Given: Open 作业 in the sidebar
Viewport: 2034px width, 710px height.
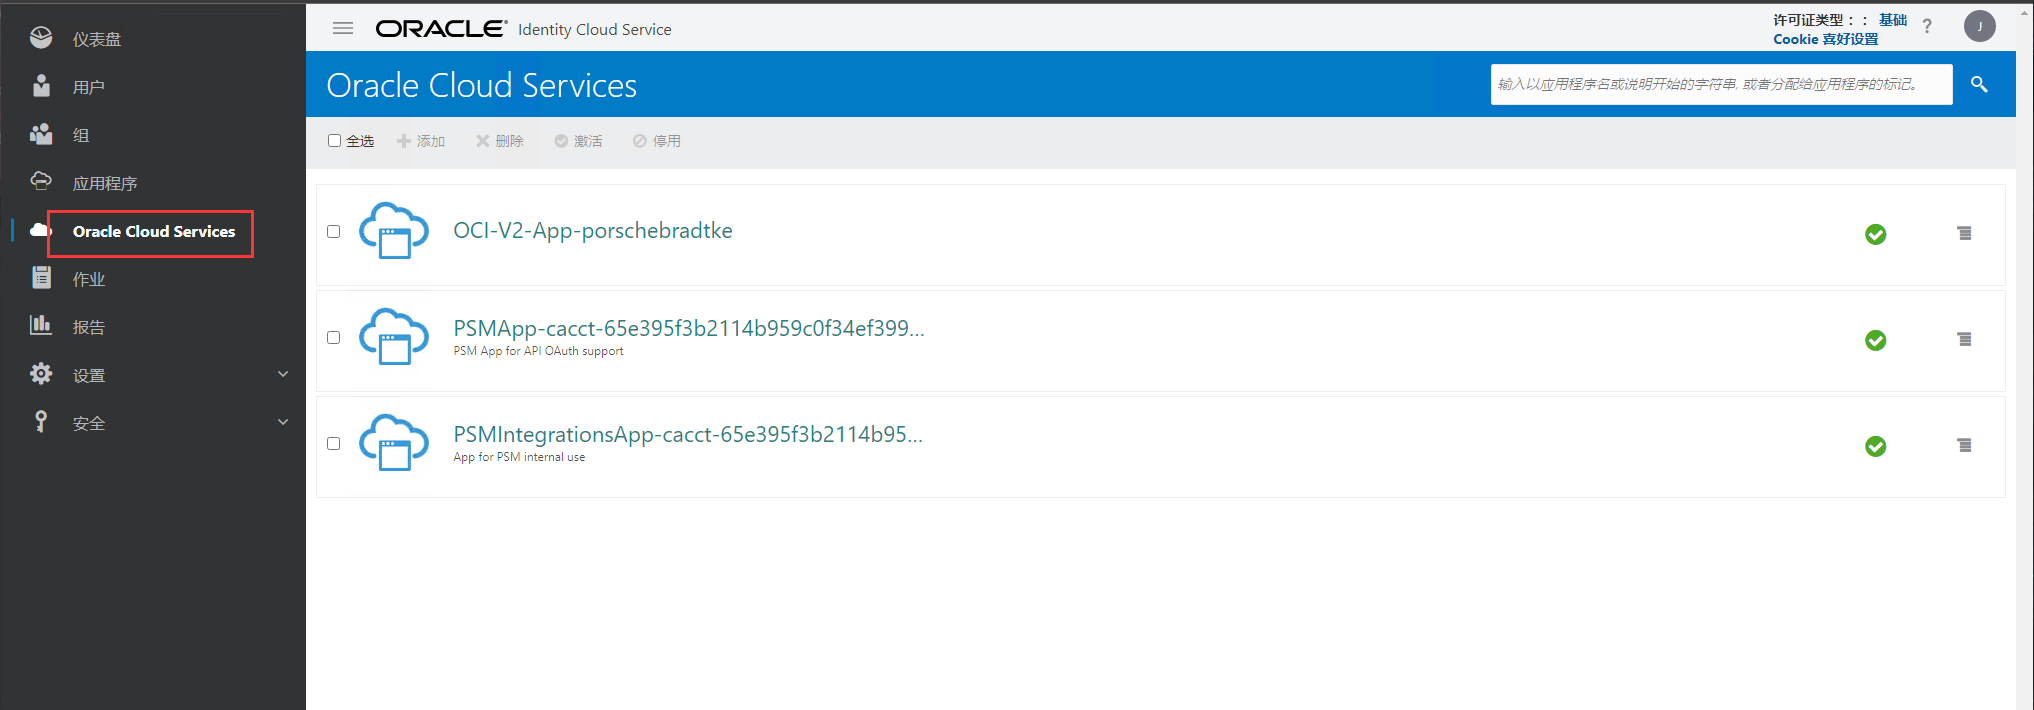Looking at the screenshot, I should pyautogui.click(x=89, y=279).
